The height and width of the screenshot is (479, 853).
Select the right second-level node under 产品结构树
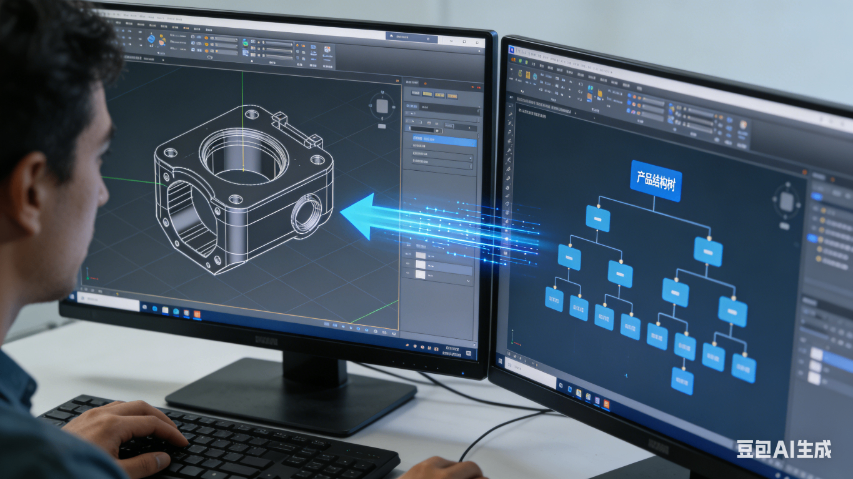coord(708,251)
